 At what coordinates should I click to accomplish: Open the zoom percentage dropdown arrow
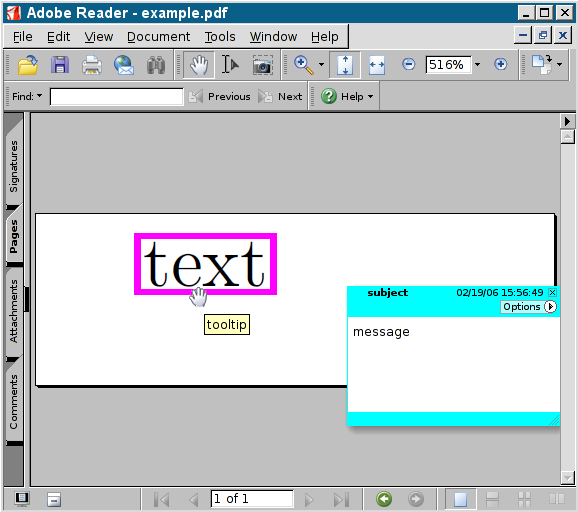tap(477, 65)
